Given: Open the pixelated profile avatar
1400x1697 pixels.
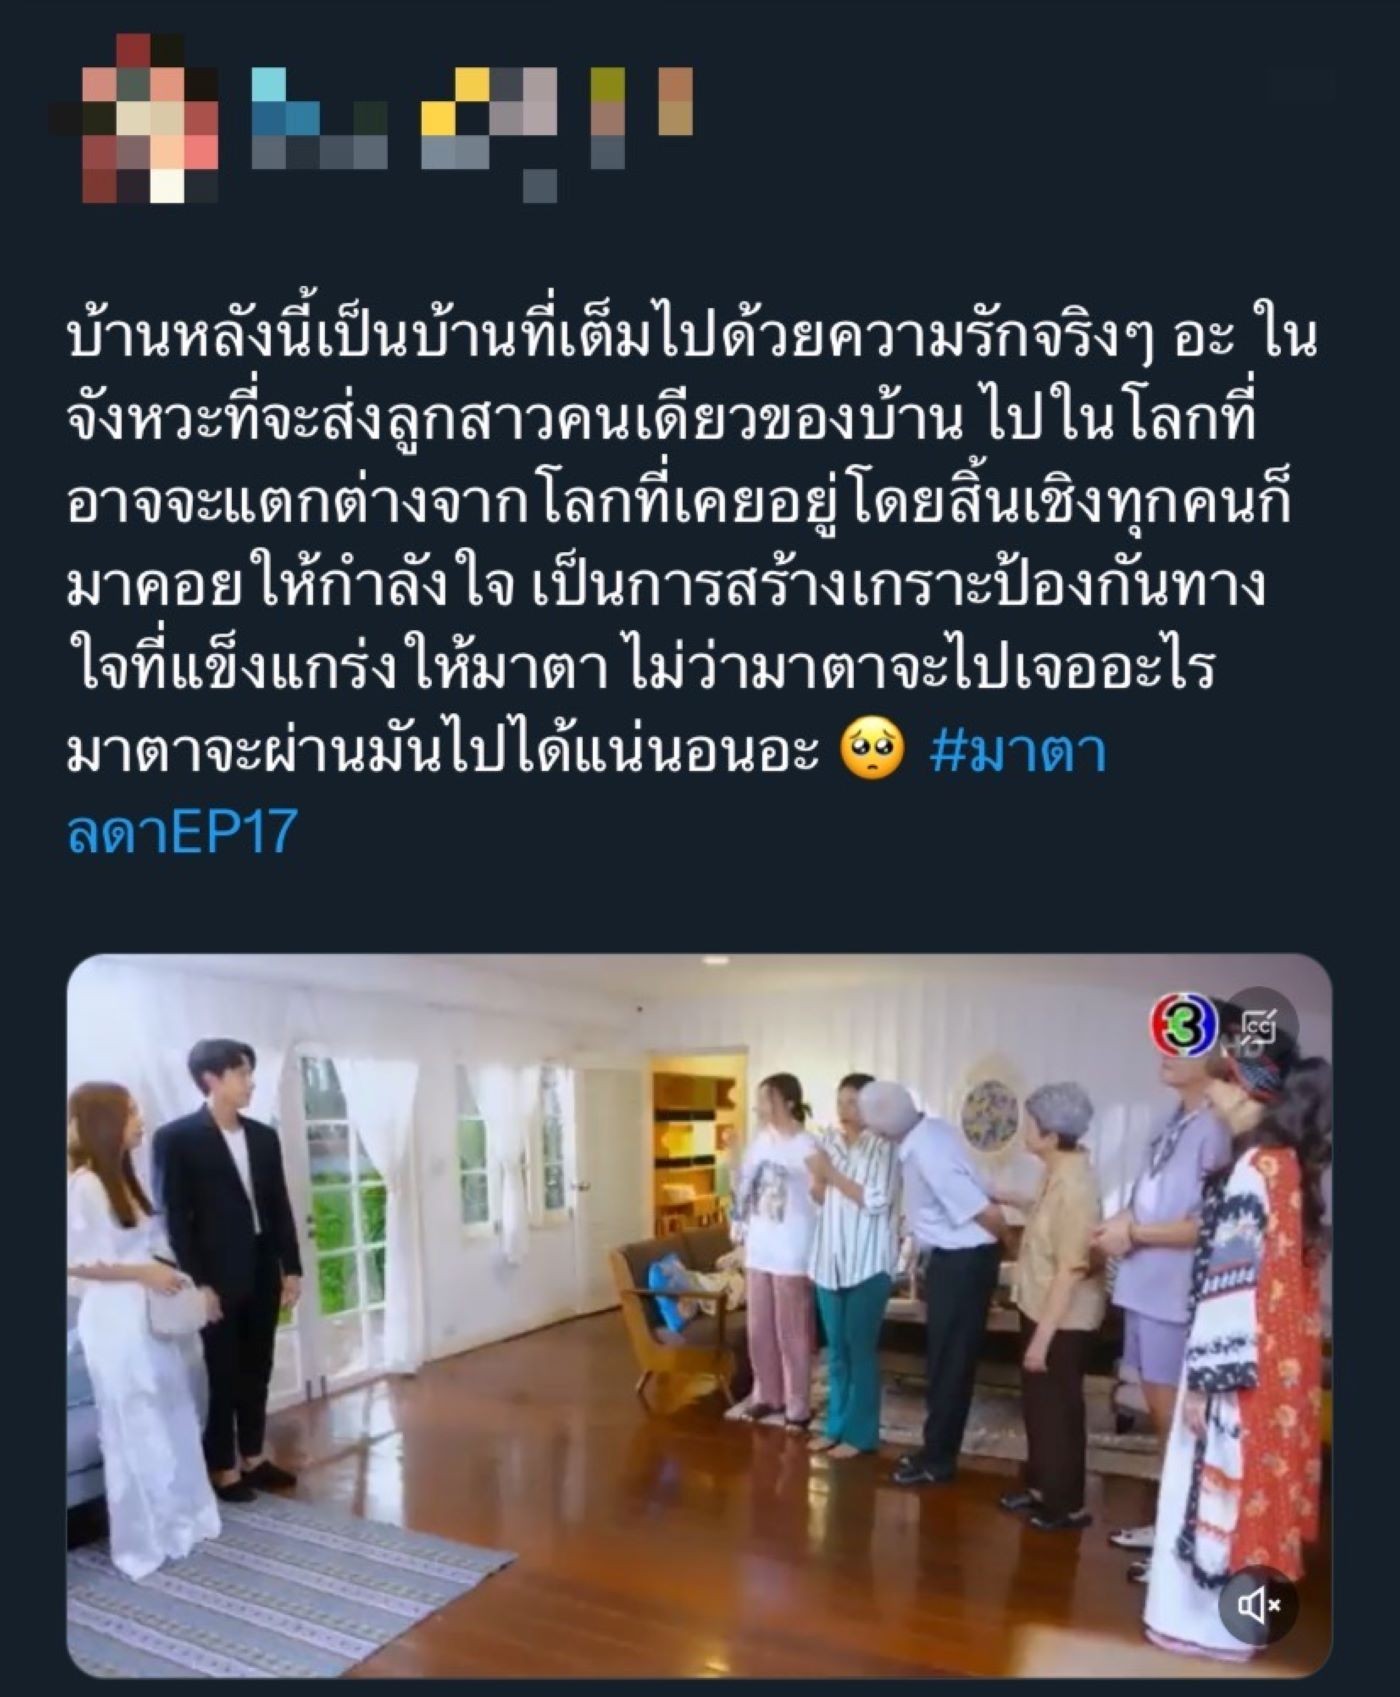Looking at the screenshot, I should tap(136, 118).
